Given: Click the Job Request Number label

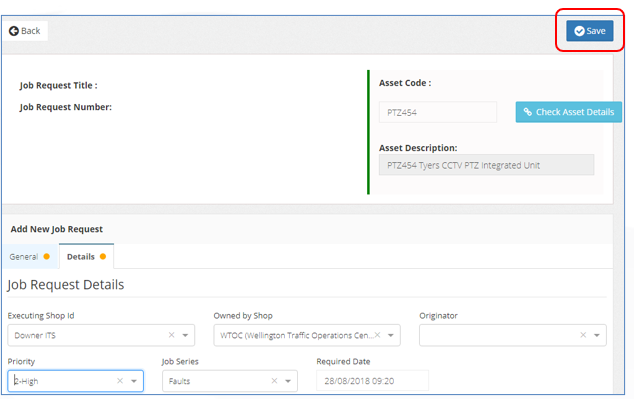Looking at the screenshot, I should [x=66, y=107].
